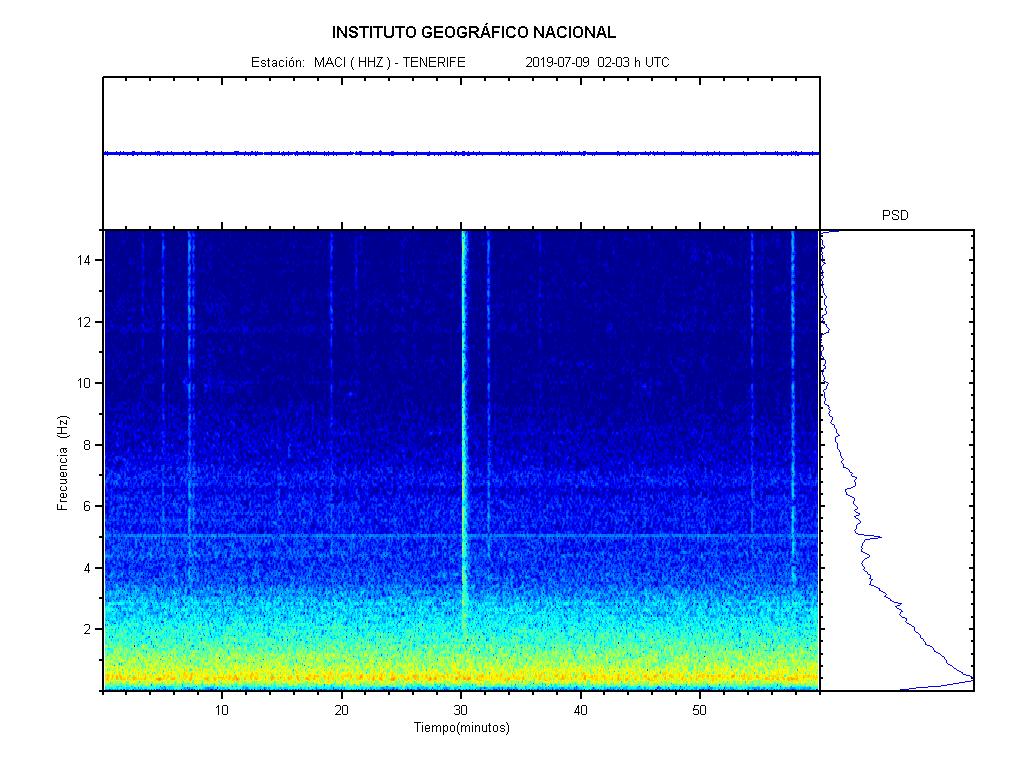The image size is (1025, 768).
Task: Click the station label MACI ( HHZ ) - TENERIFE
Action: (389, 62)
